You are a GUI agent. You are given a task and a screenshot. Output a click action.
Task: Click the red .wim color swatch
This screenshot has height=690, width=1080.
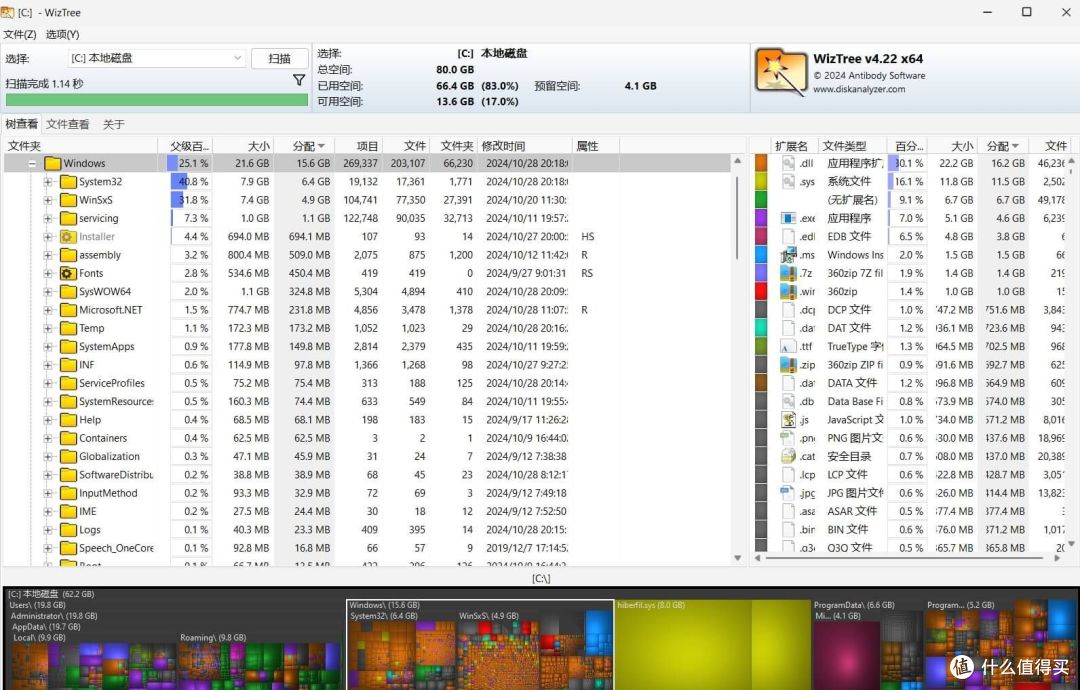[x=761, y=291]
